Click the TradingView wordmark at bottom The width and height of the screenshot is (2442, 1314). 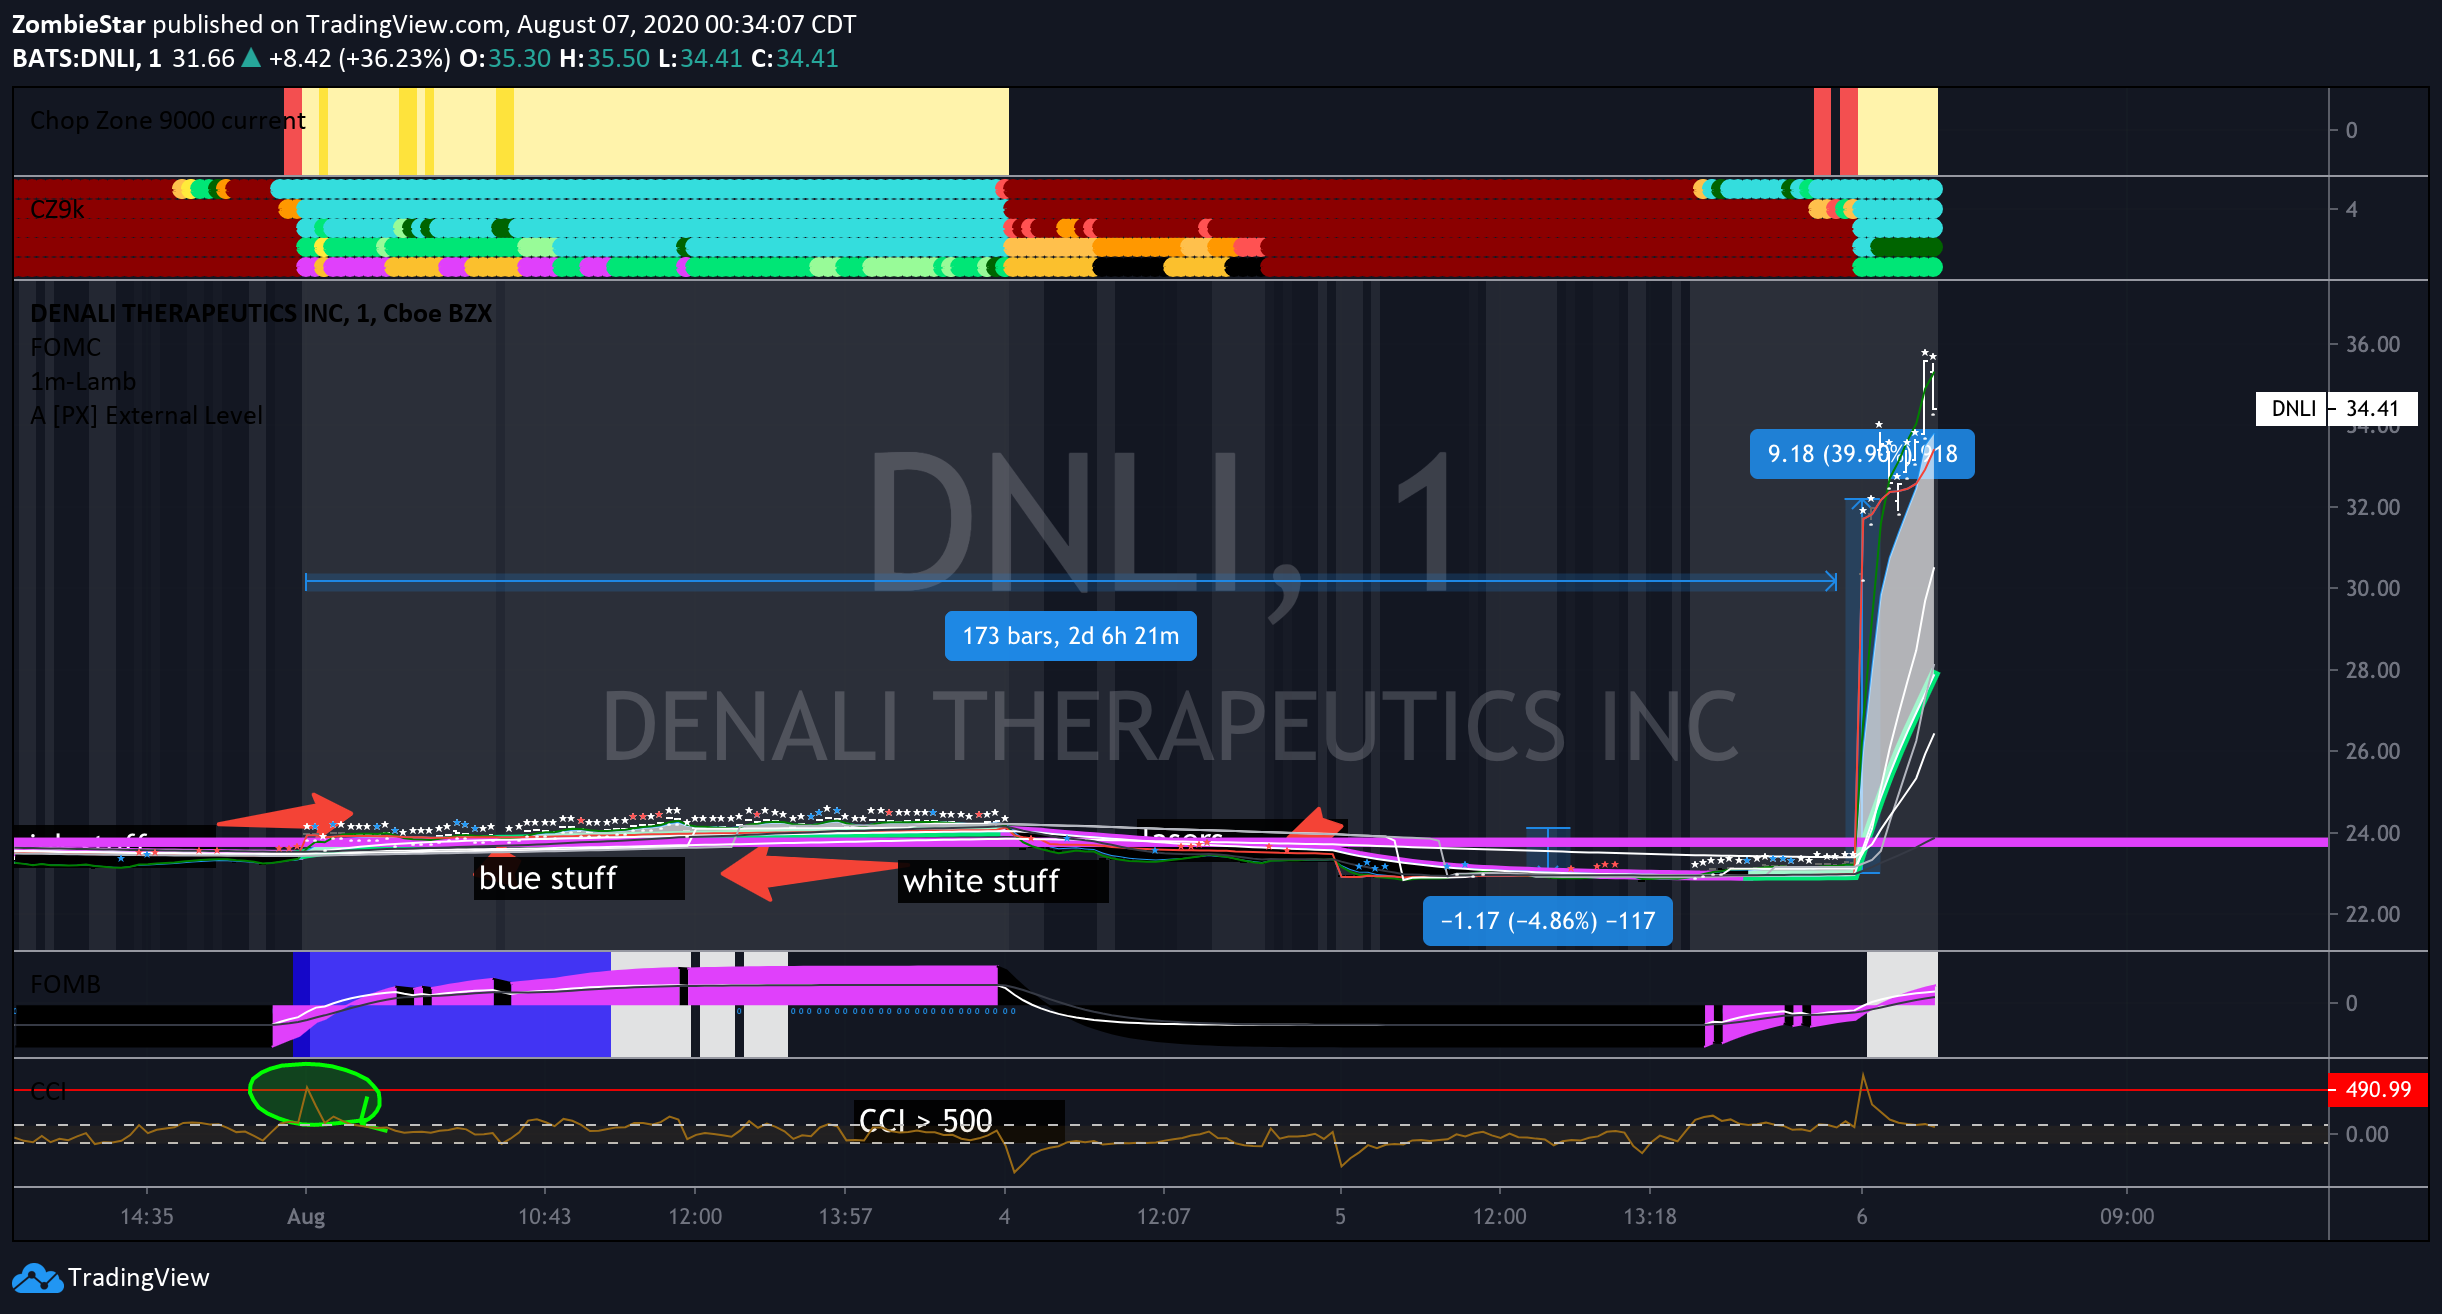[139, 1278]
